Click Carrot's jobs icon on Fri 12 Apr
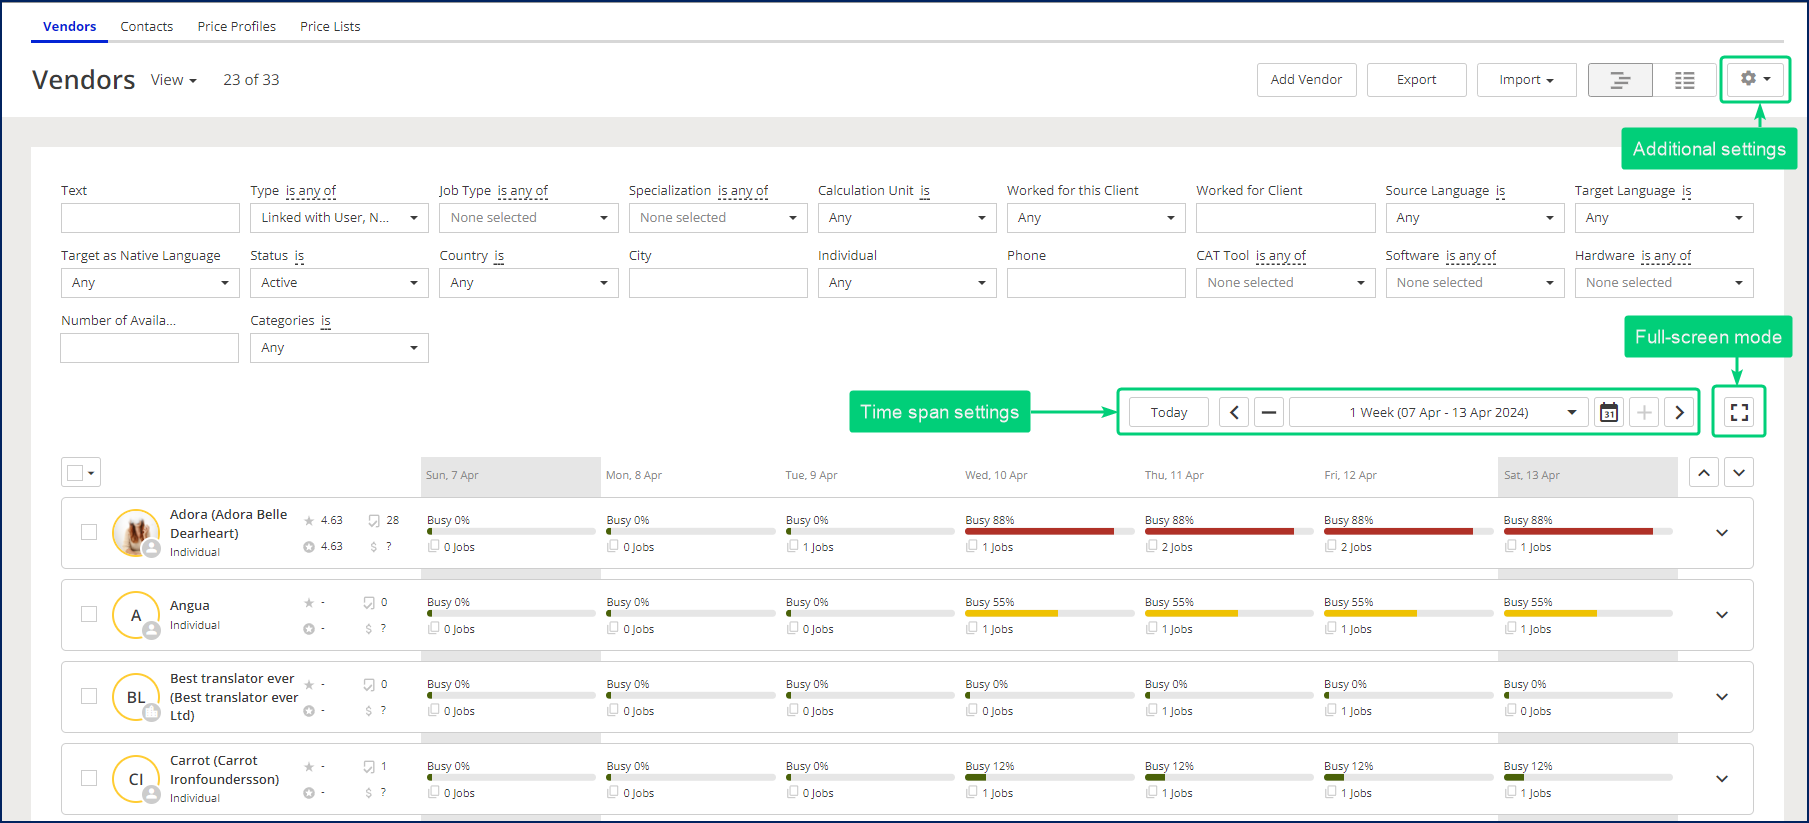The width and height of the screenshot is (1809, 823). point(1331,792)
